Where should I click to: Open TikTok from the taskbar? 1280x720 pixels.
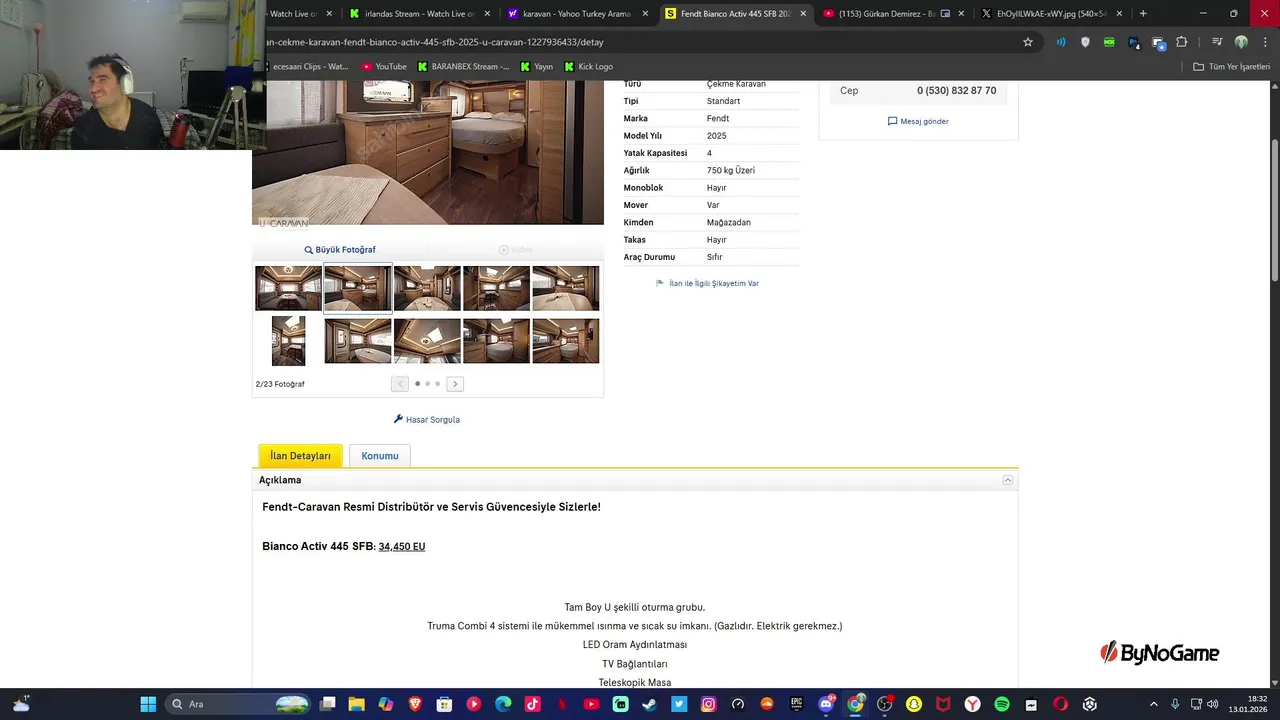point(532,704)
